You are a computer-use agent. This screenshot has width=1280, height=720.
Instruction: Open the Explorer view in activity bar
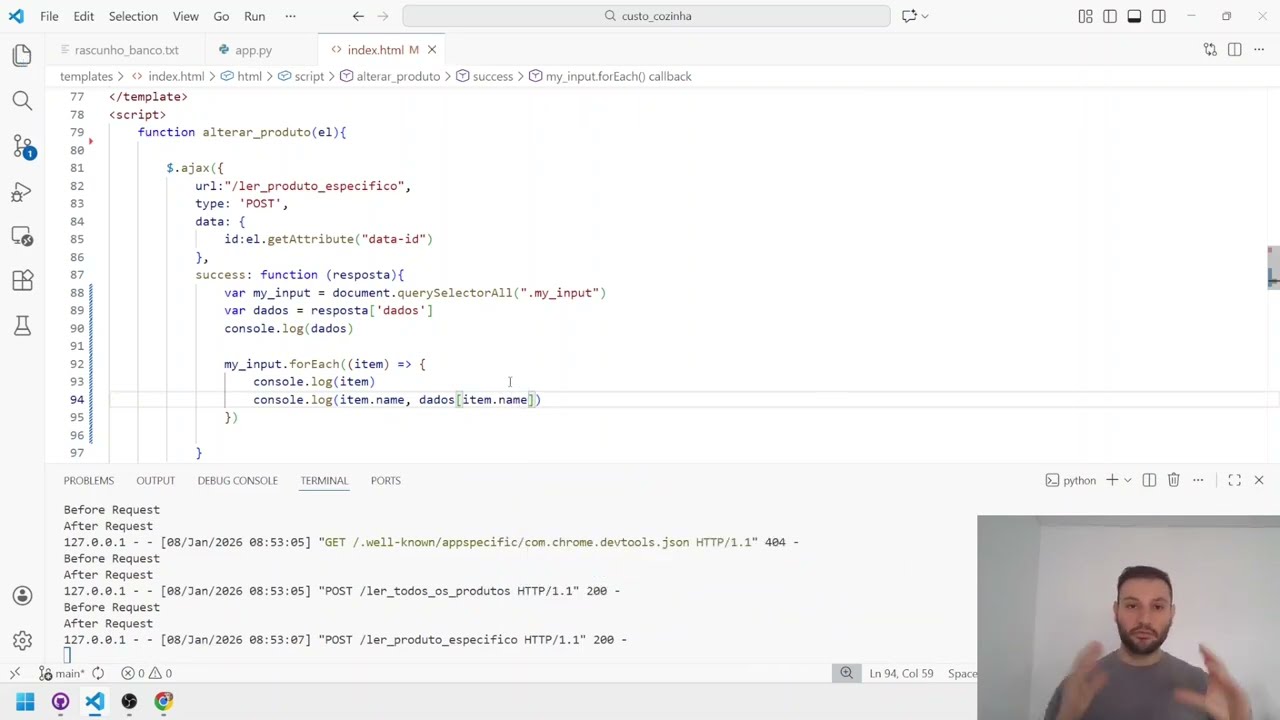[22, 56]
